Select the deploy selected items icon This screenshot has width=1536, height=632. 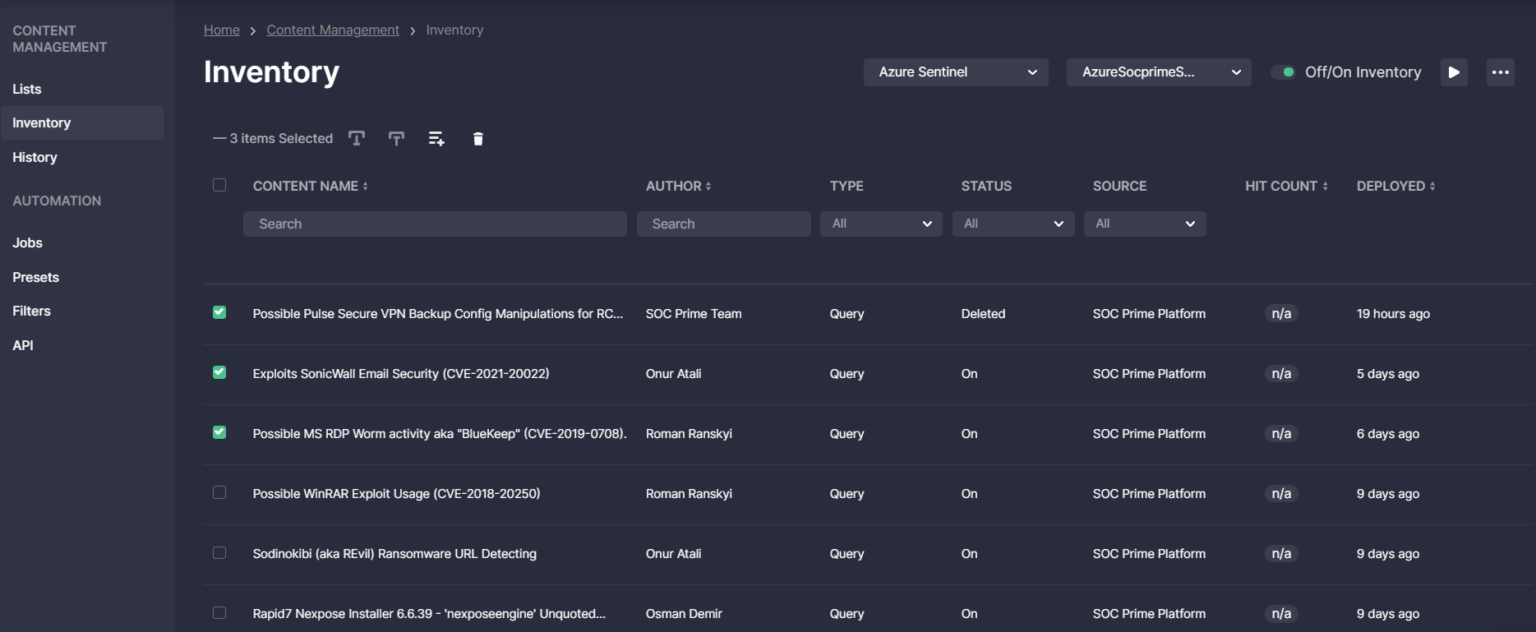coord(356,138)
